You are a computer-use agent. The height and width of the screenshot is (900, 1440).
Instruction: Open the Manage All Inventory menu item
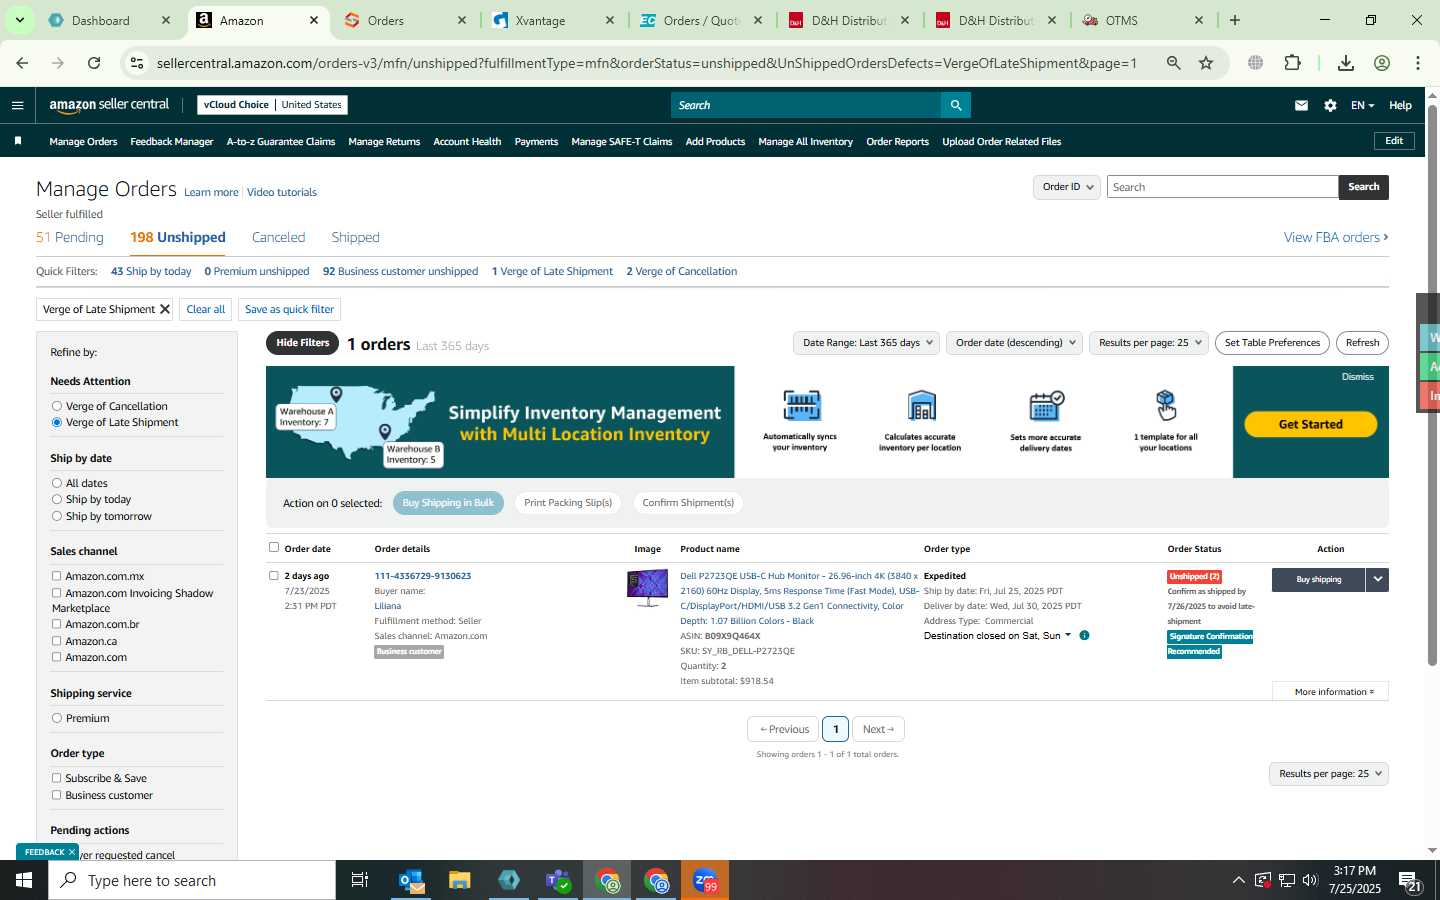pyautogui.click(x=805, y=141)
